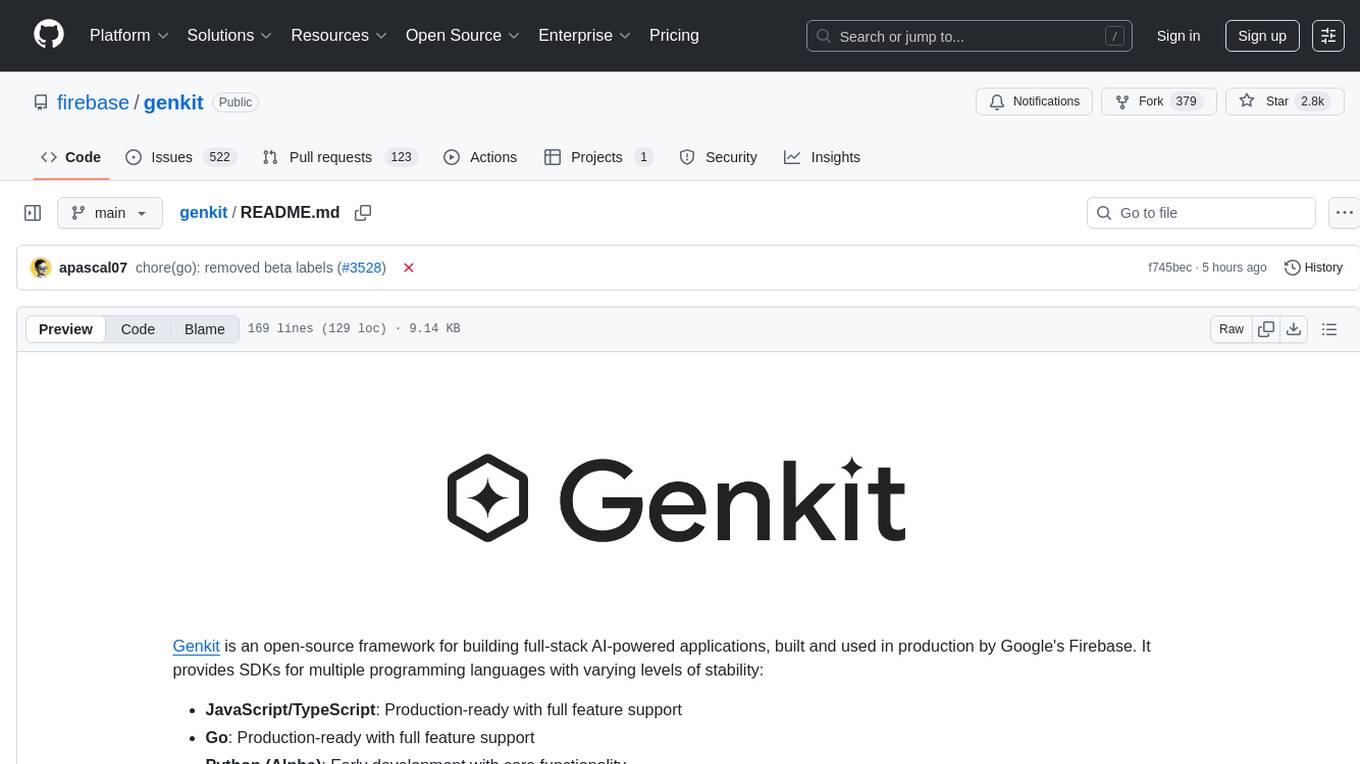Click the Genkit link in README

tap(196, 646)
